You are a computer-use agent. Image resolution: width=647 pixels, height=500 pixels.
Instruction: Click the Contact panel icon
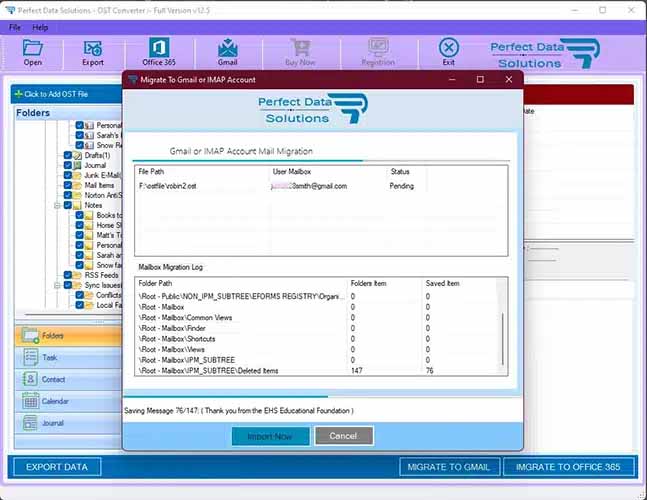pos(31,379)
